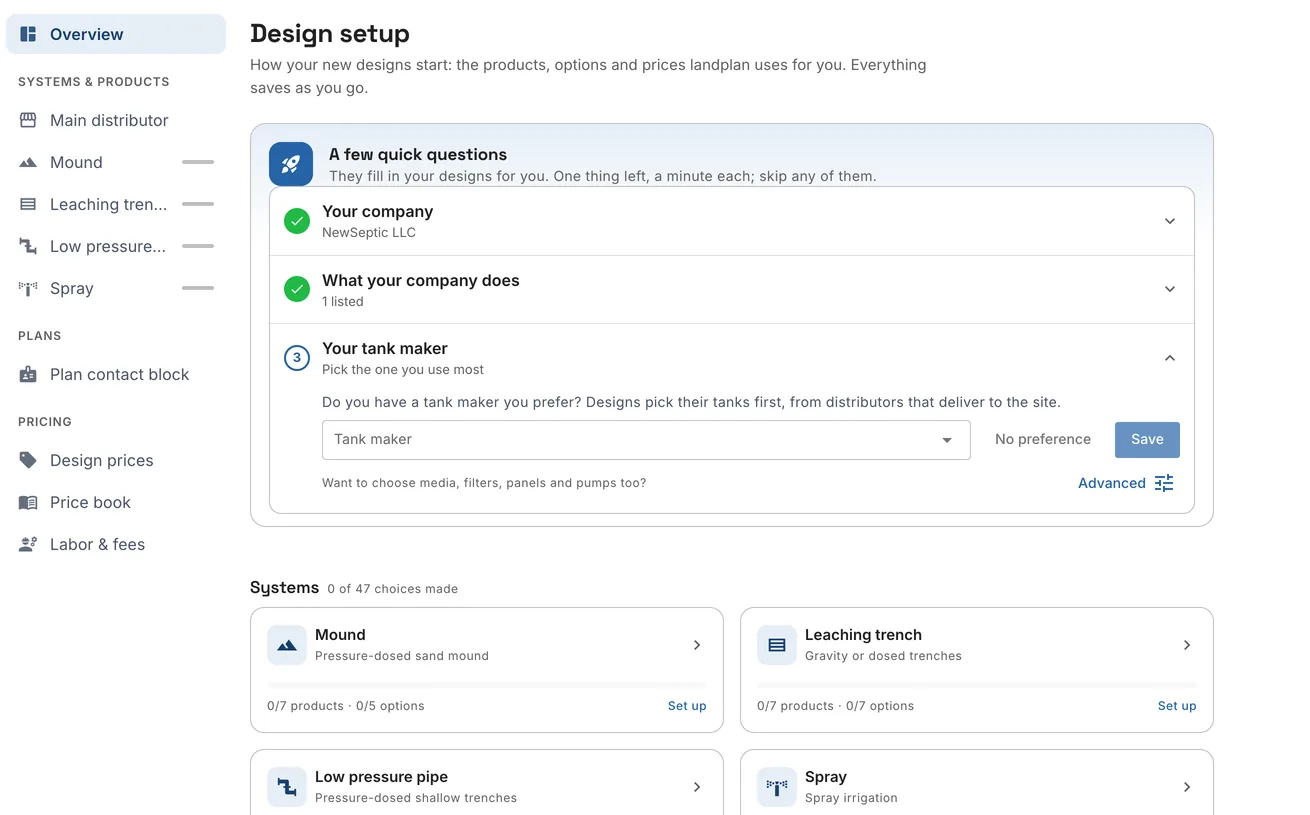The height and width of the screenshot is (815, 1310).
Task: Open the Tank maker dropdown
Action: [646, 440]
